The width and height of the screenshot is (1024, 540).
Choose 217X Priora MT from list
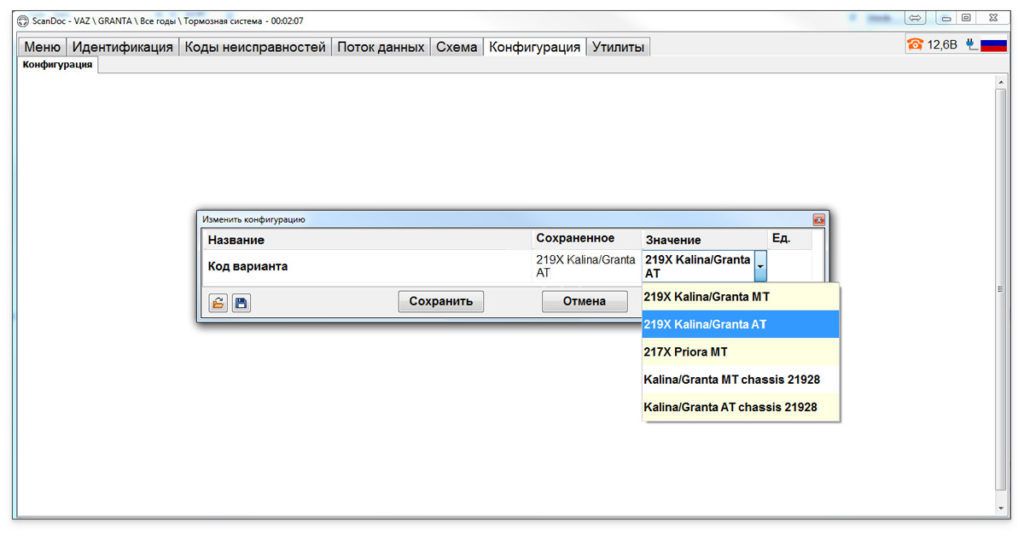click(x=740, y=352)
